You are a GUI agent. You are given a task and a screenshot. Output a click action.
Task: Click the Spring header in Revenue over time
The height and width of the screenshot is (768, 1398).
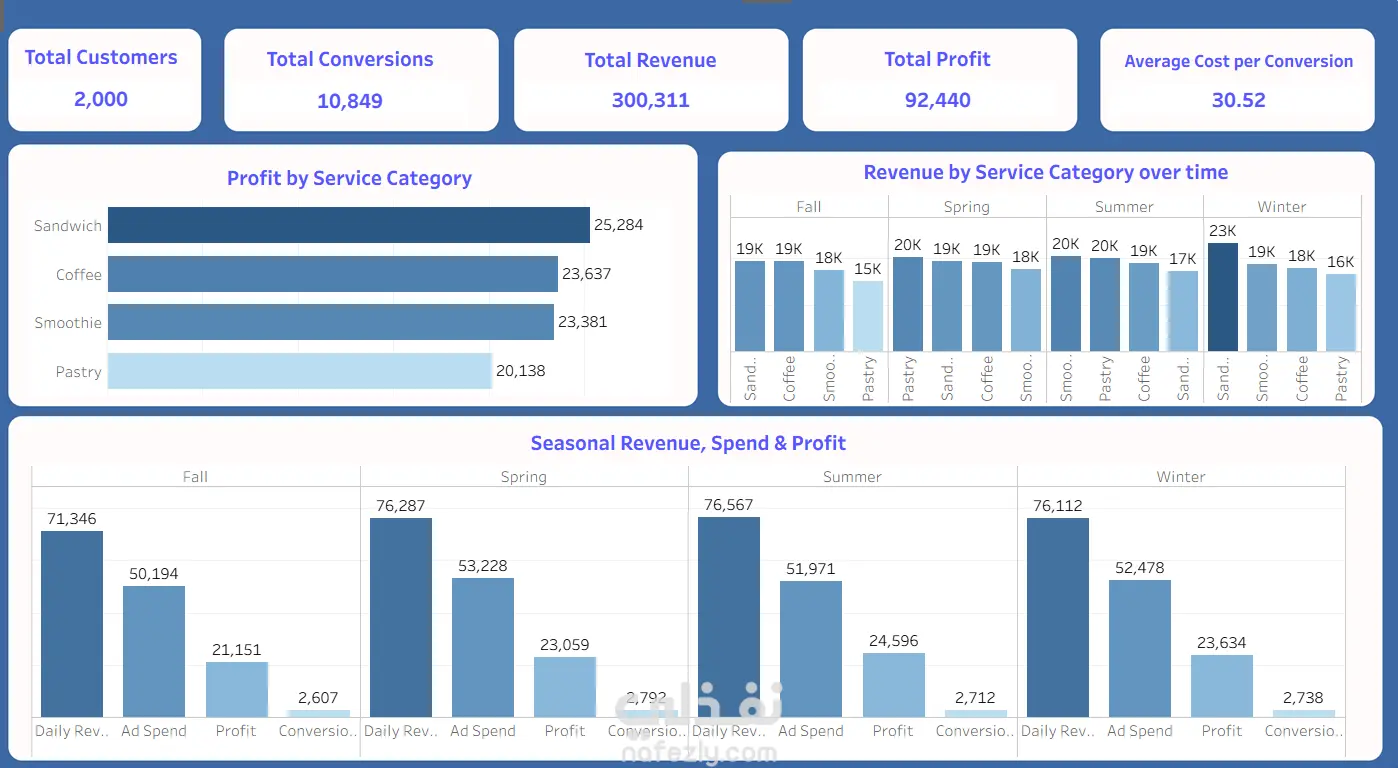[x=967, y=207]
